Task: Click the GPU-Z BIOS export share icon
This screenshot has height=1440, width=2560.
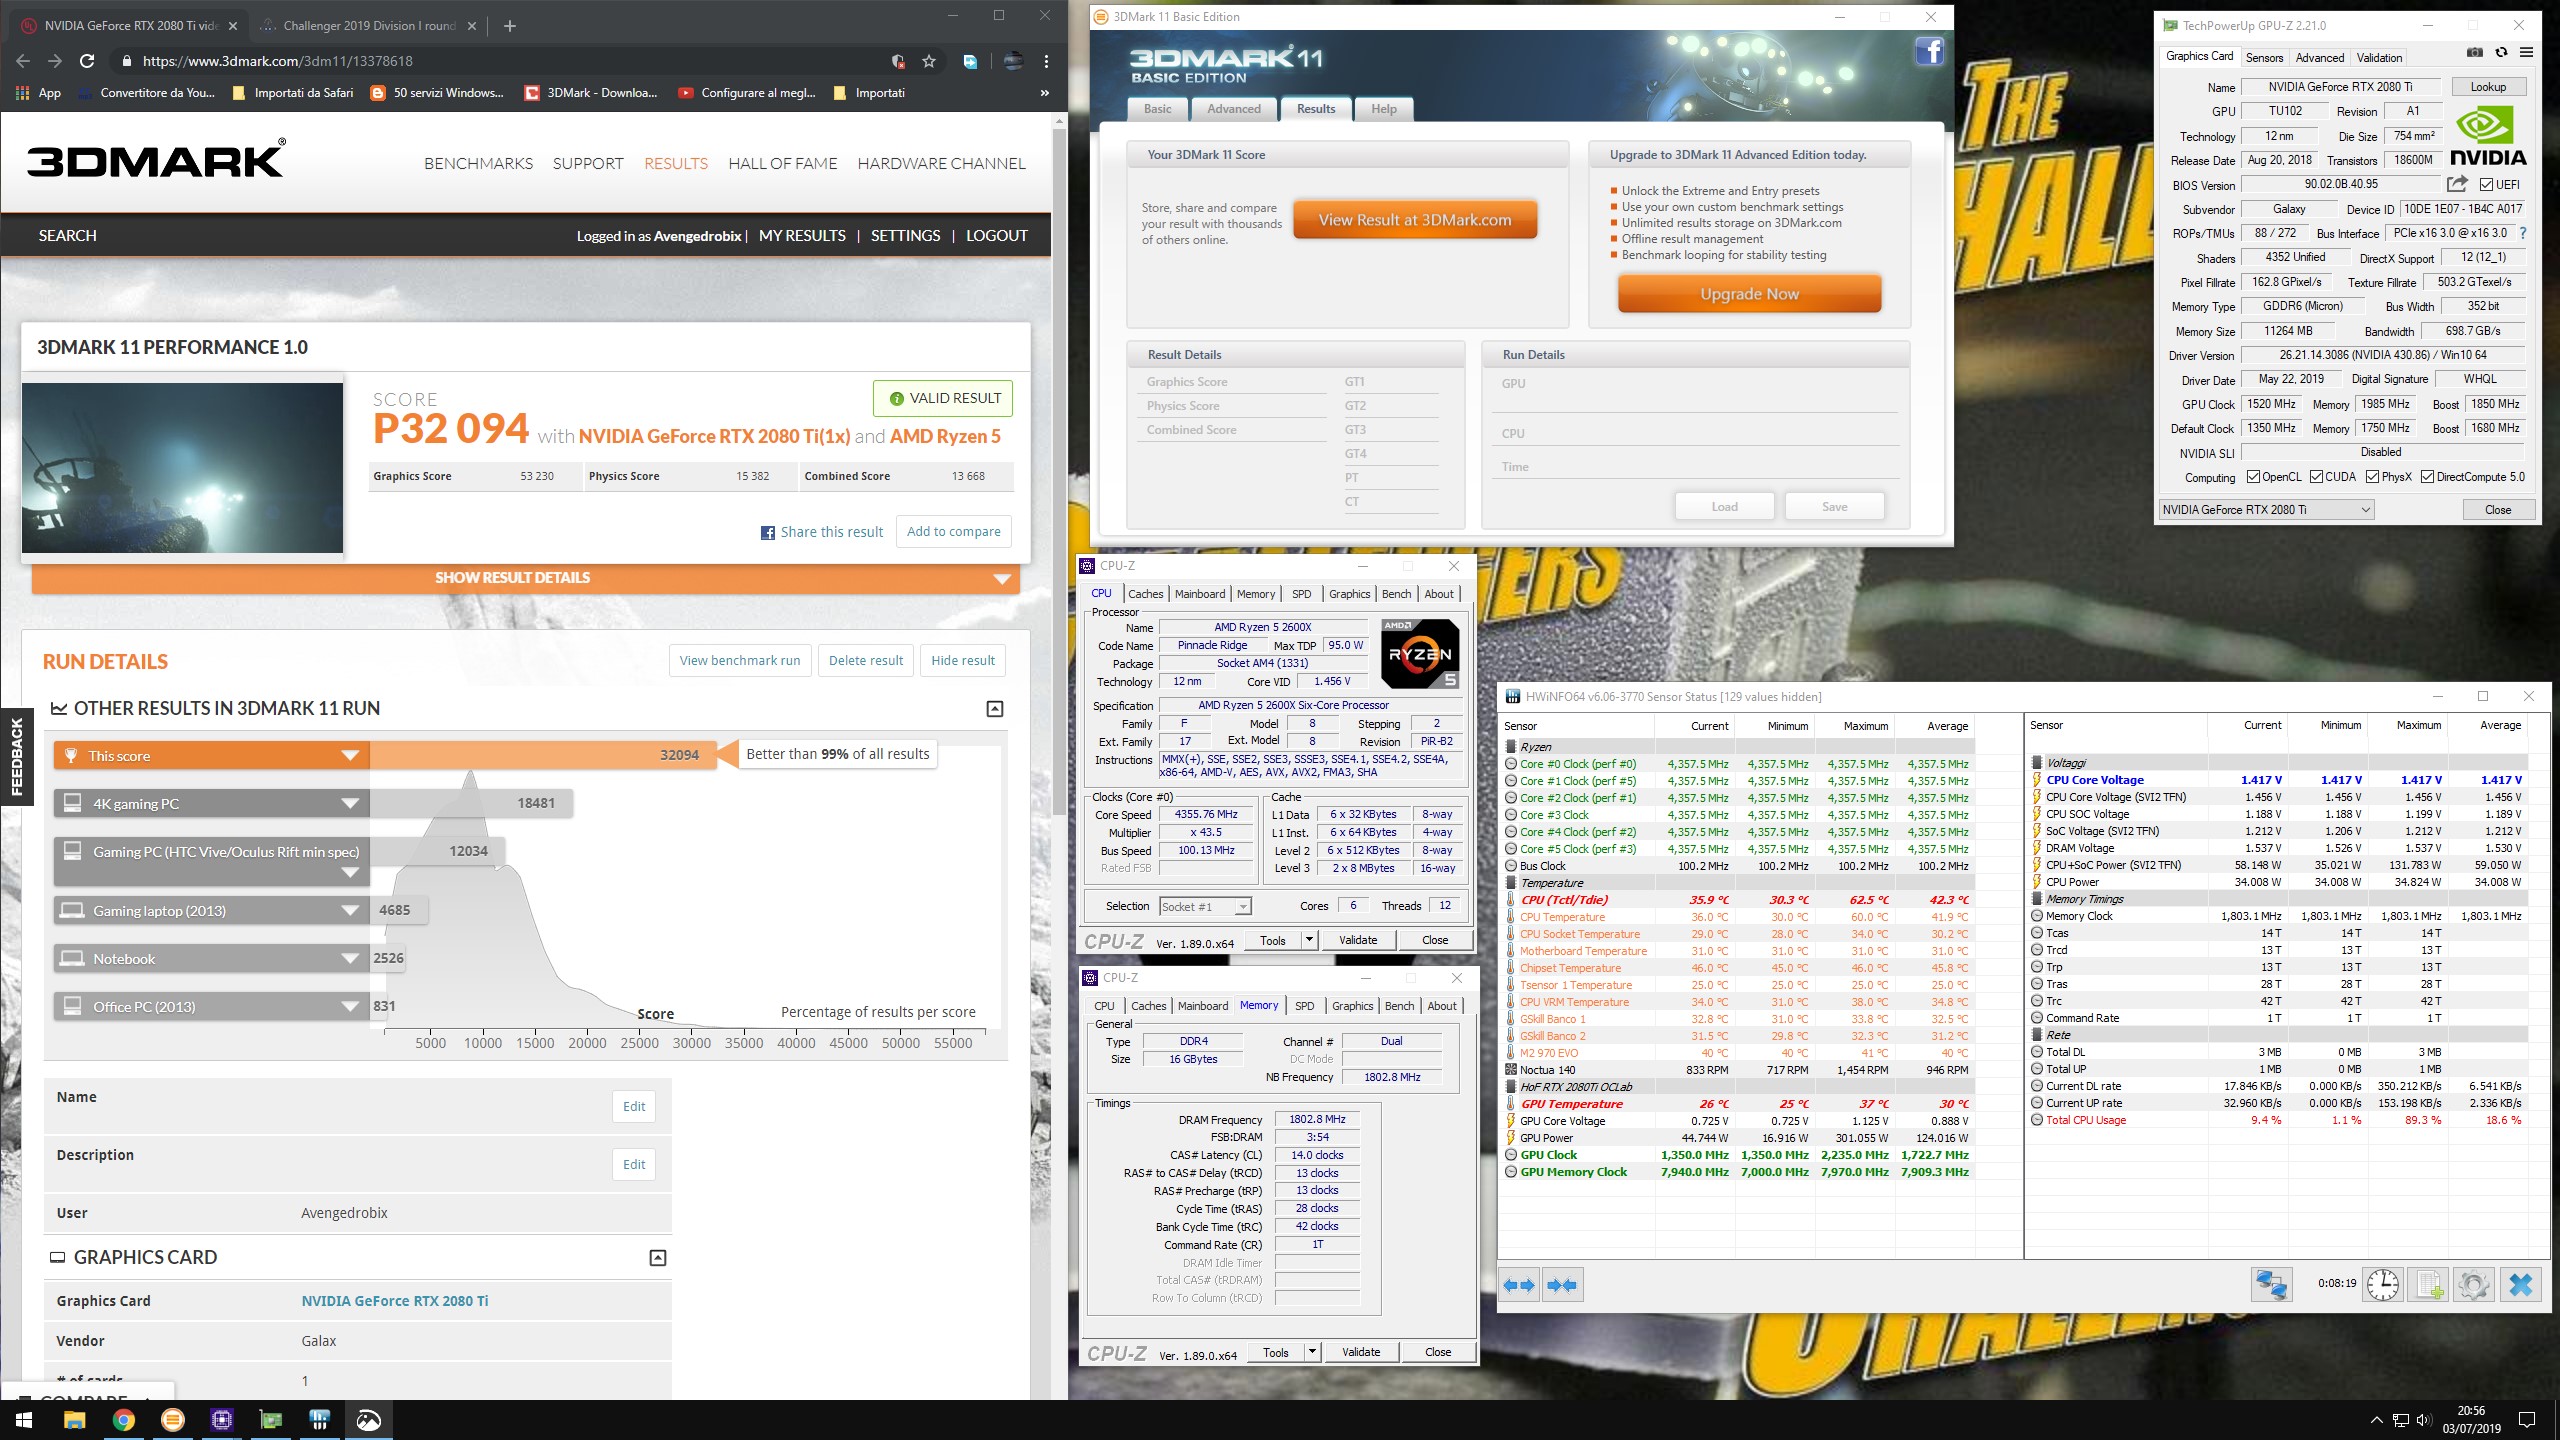Action: pos(2456,184)
